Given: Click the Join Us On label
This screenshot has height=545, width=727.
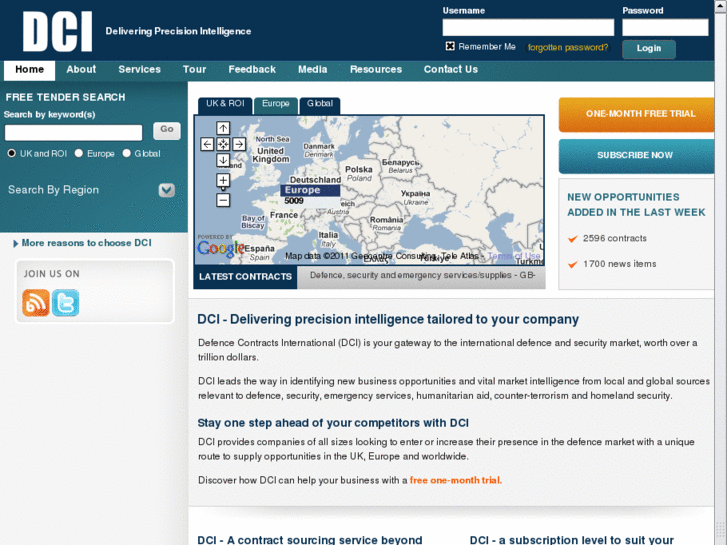Looking at the screenshot, I should pos(51,274).
